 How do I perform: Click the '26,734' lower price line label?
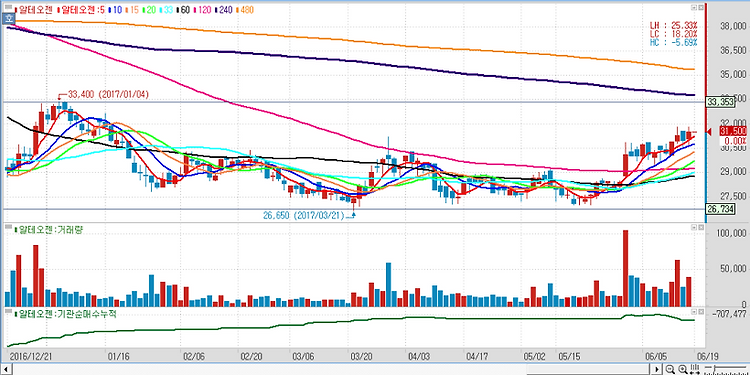pyautogui.click(x=720, y=209)
